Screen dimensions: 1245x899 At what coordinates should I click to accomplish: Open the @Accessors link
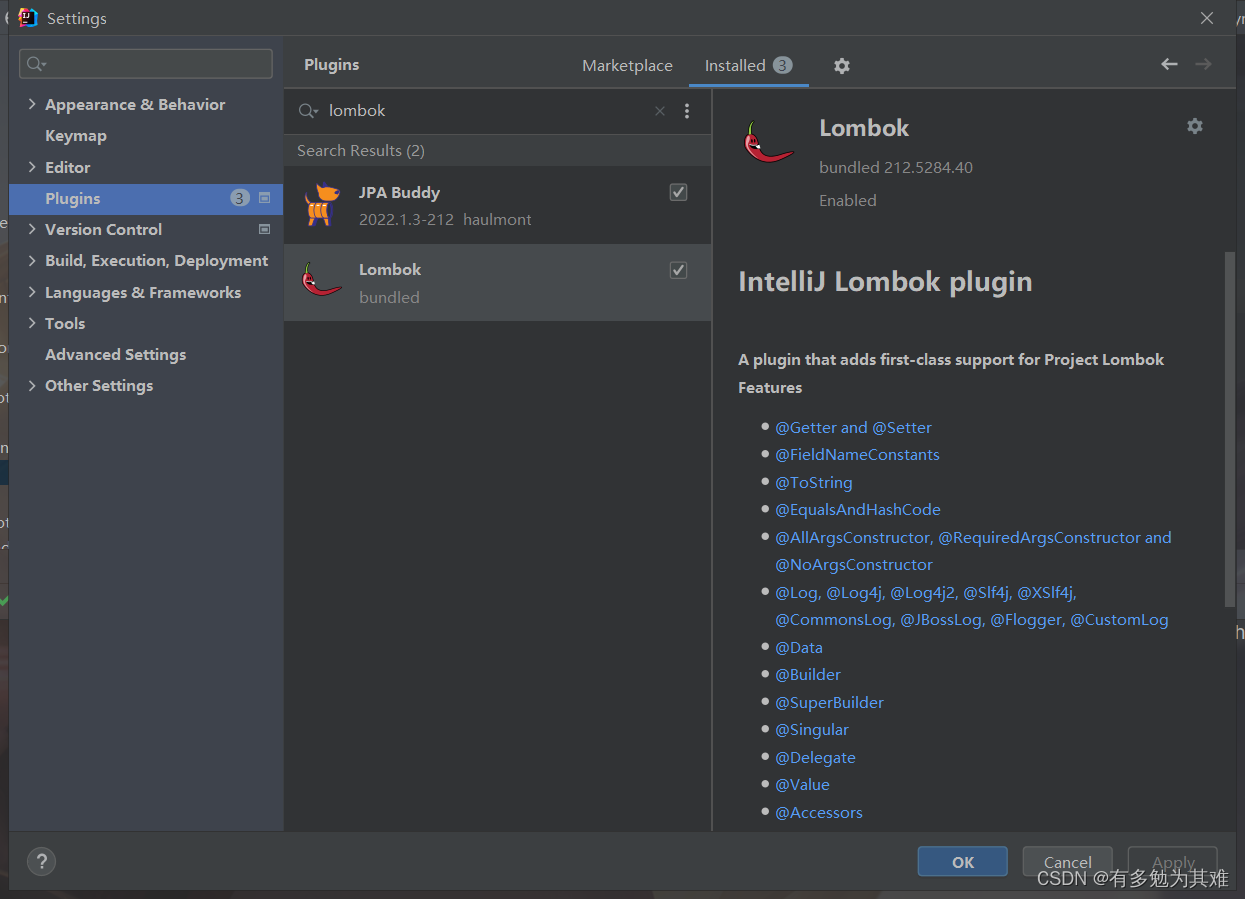819,812
